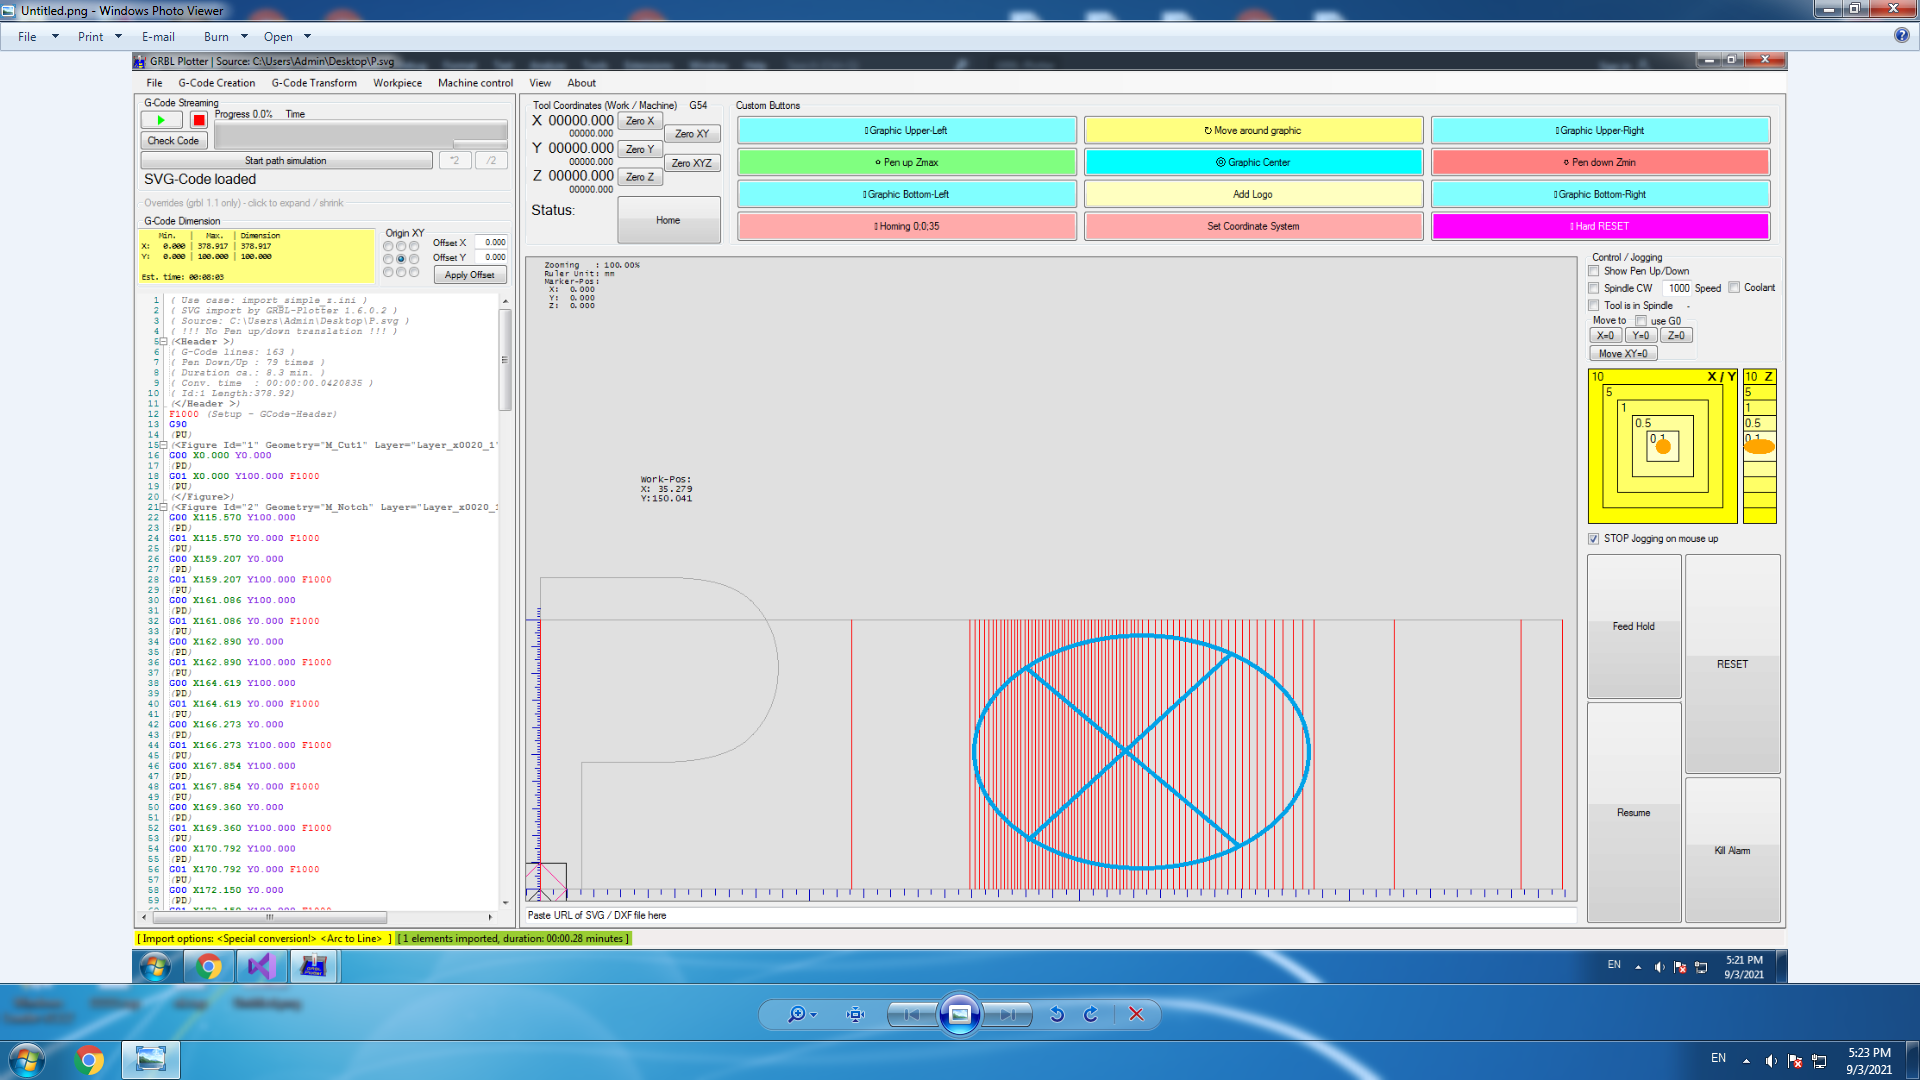
Task: Disable STOP Jogging on mouse up
Action: pos(1593,539)
